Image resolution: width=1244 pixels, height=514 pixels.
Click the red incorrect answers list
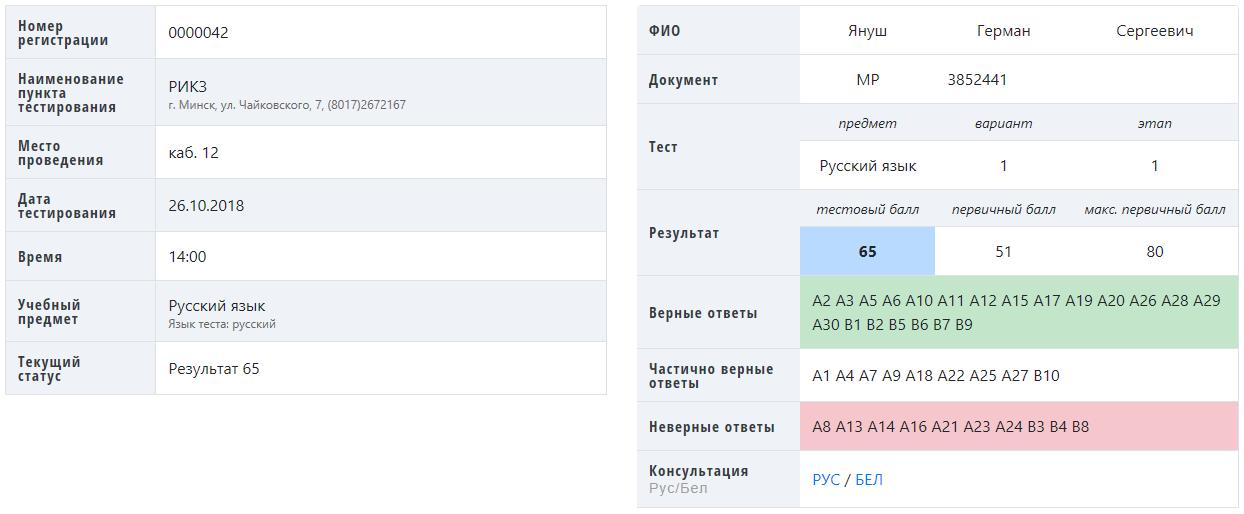1018,426
